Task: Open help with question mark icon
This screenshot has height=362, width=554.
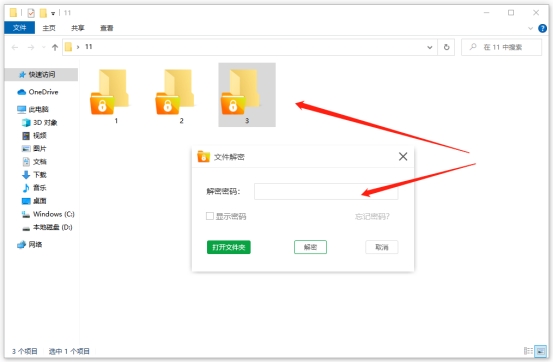Action: [542, 28]
